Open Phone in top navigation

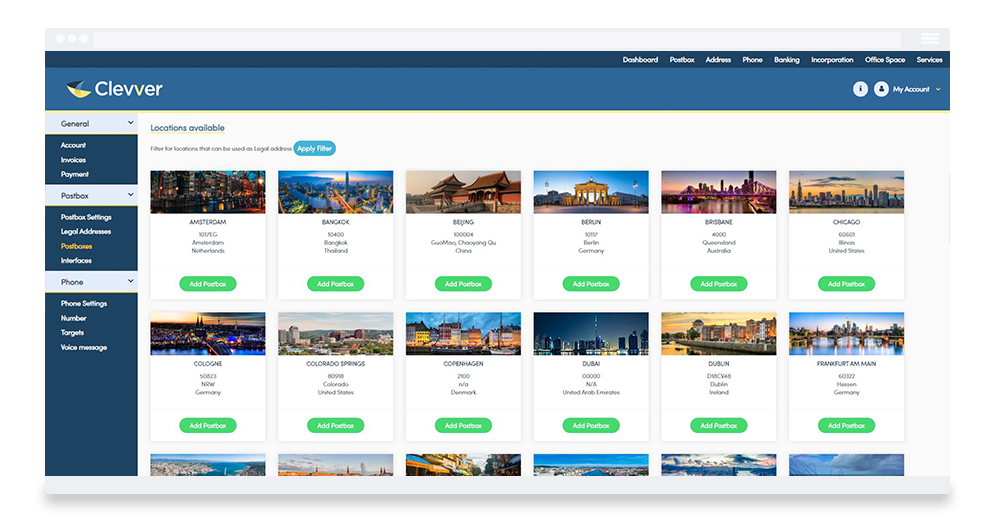coord(753,60)
